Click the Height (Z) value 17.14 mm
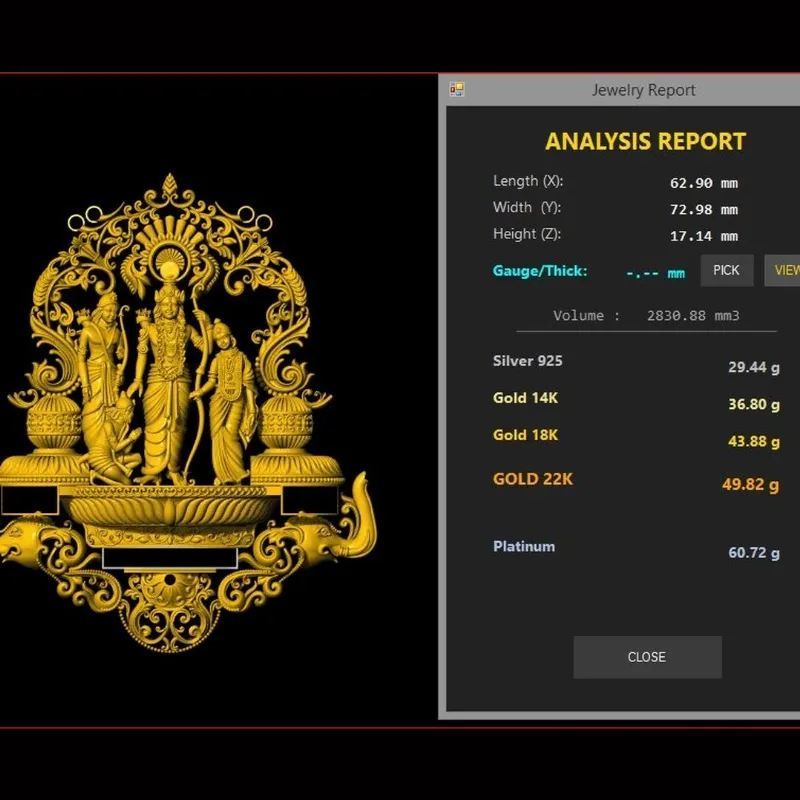This screenshot has width=800, height=800. (704, 236)
